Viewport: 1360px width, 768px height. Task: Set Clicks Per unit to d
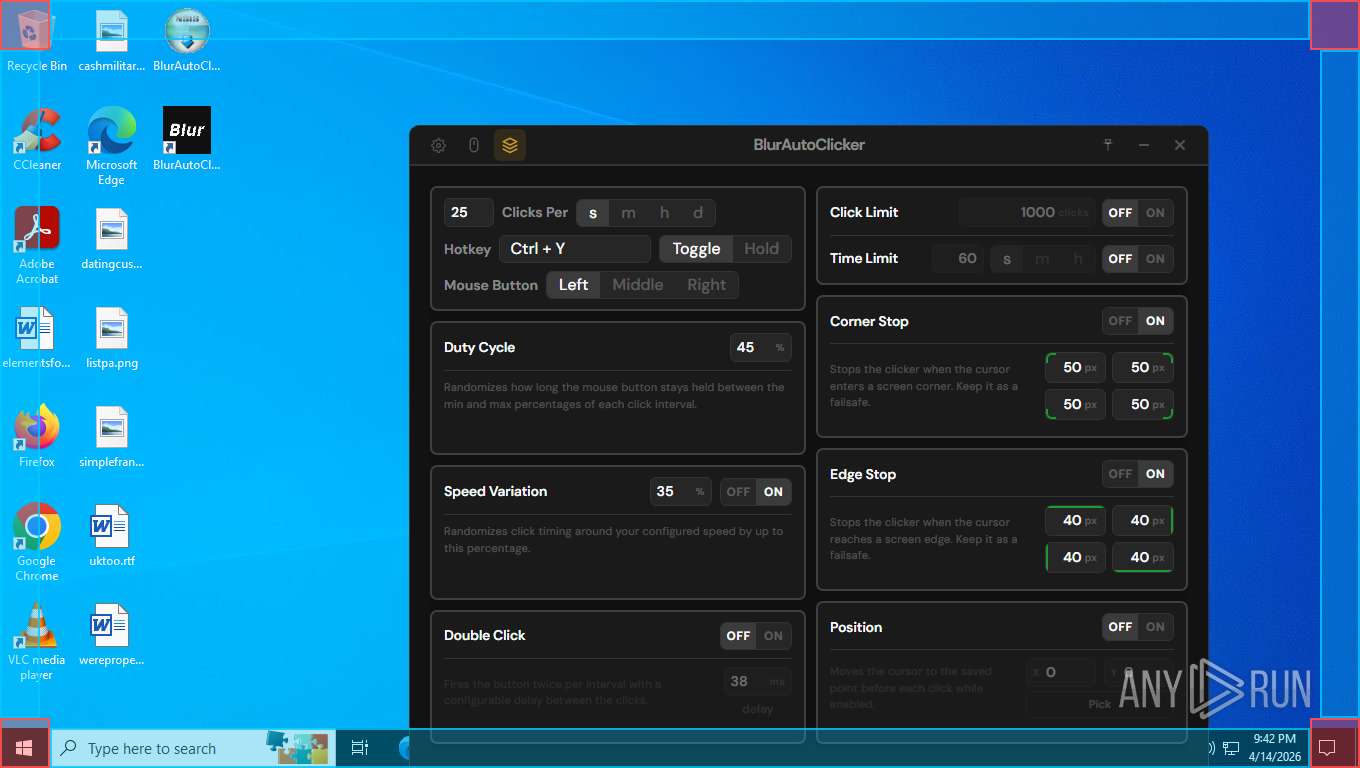pos(698,213)
